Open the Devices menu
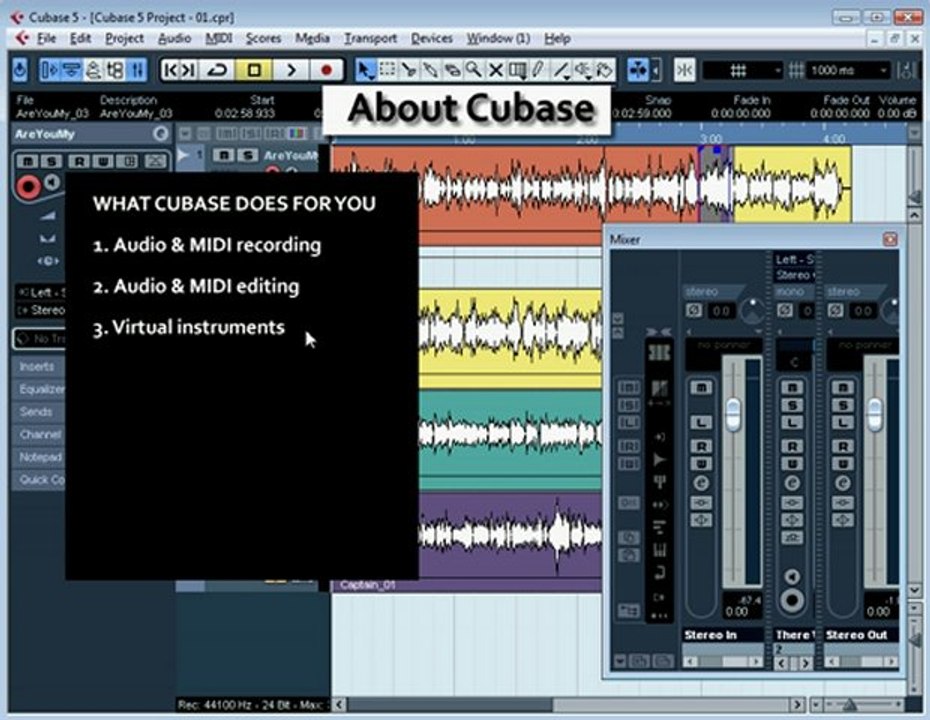 tap(432, 39)
